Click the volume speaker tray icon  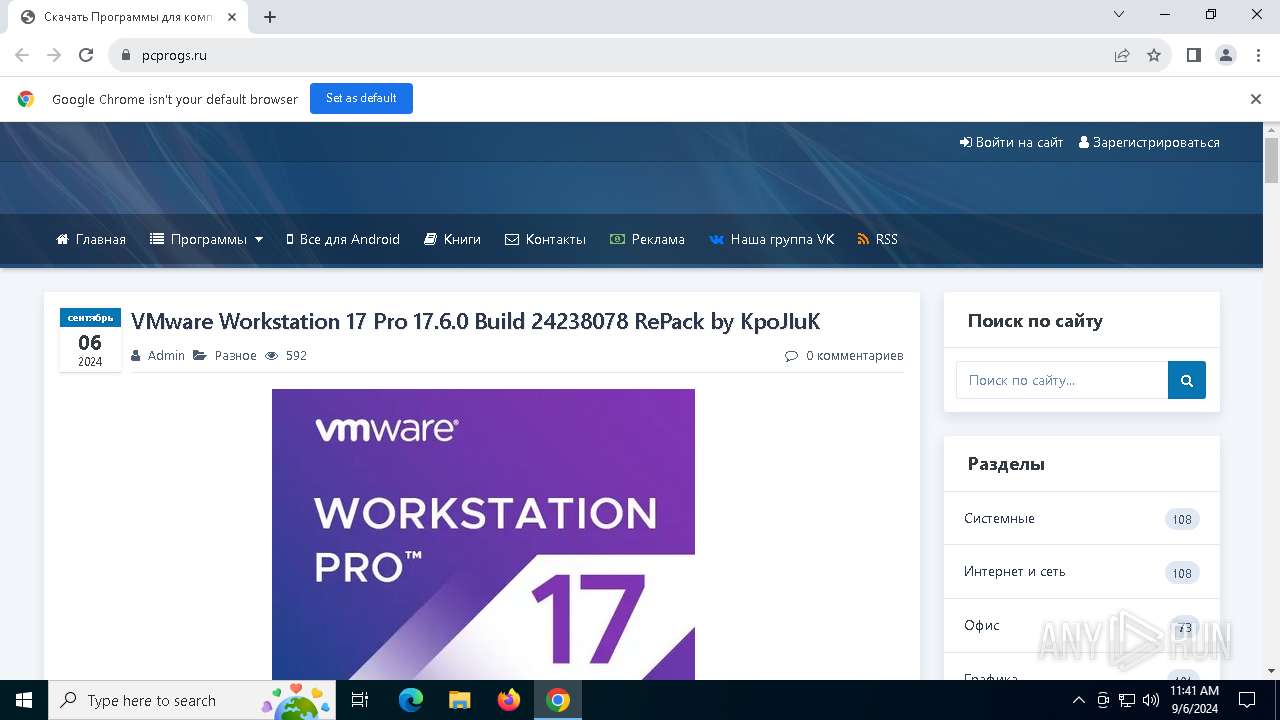1150,700
